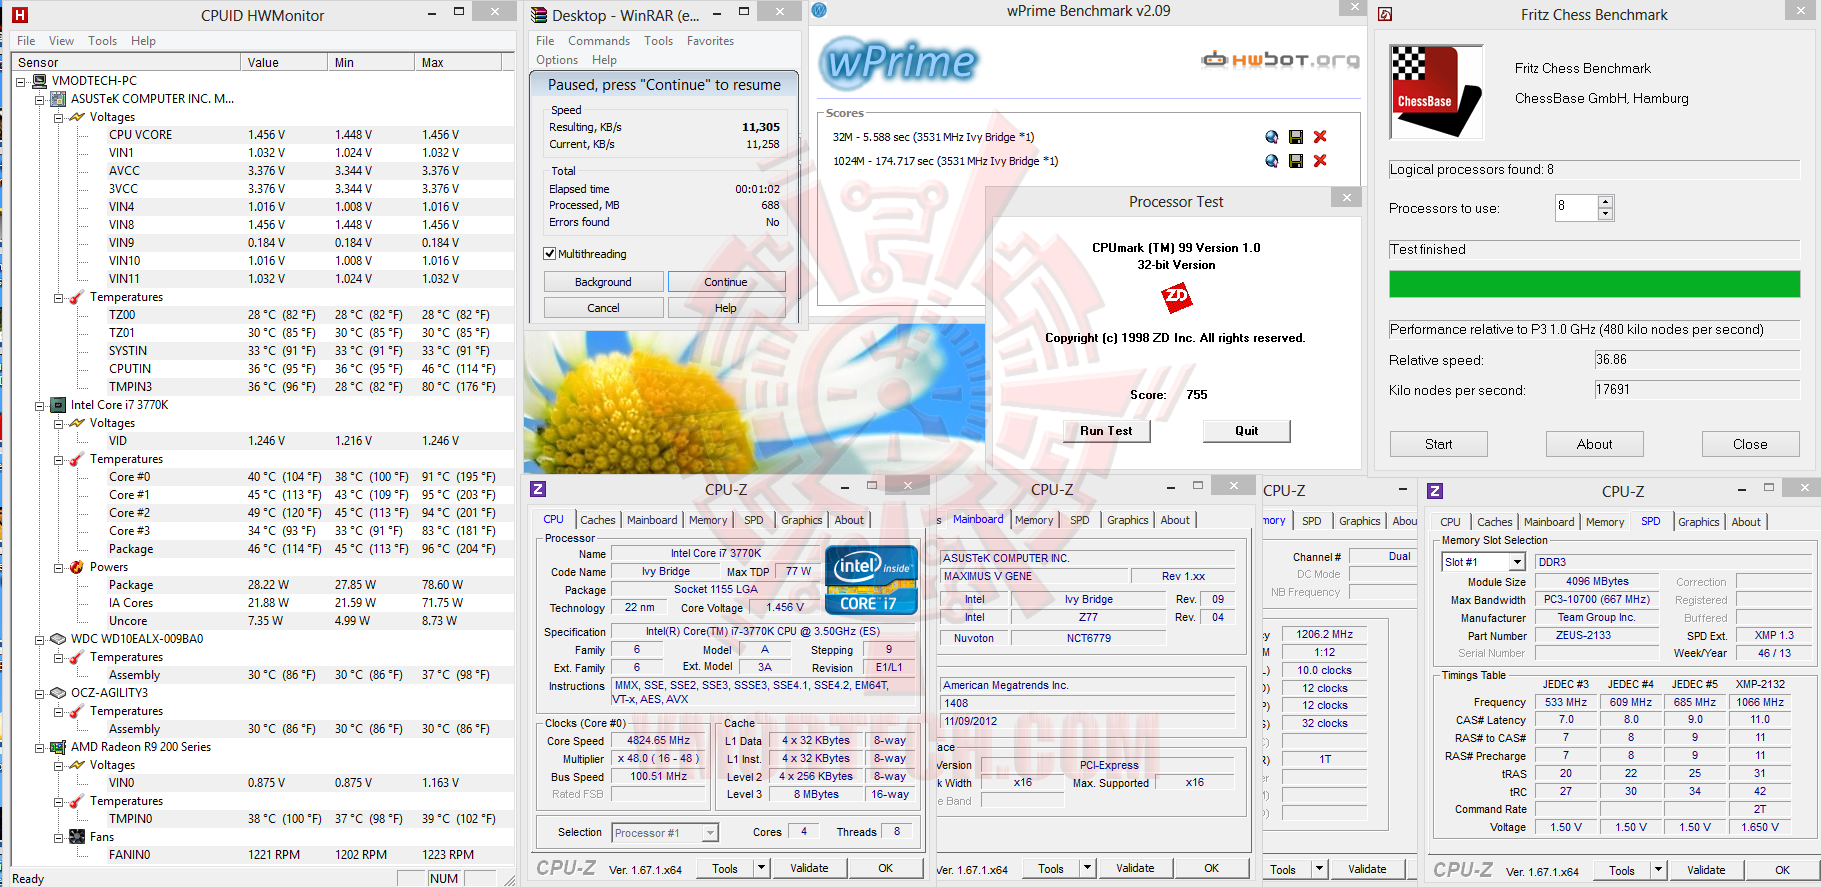Viewport: 1821px width, 887px height.
Task: Click the red ZD logo in Processor Test
Action: tap(1176, 297)
